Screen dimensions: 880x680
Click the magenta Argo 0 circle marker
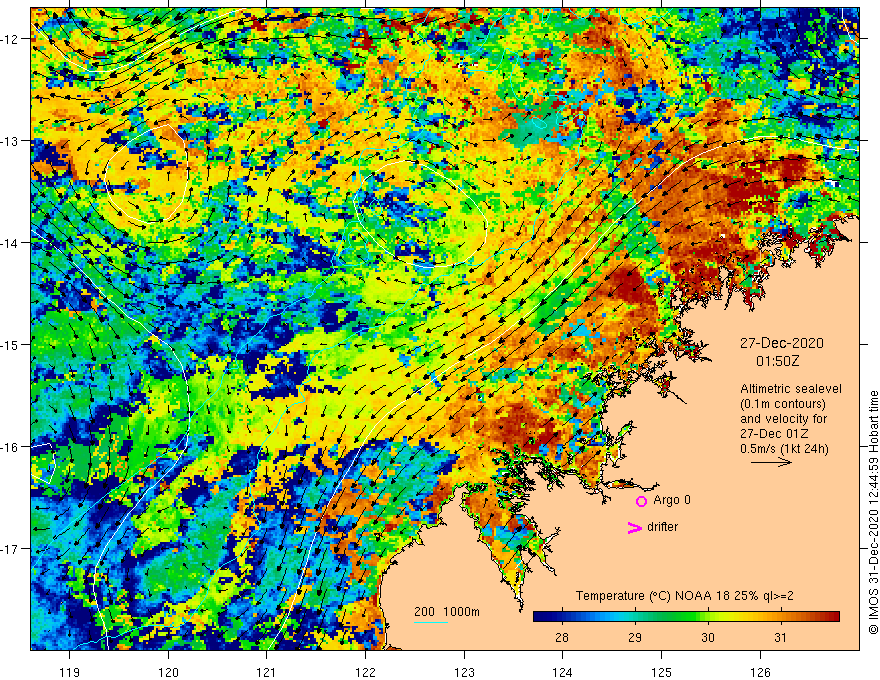pos(641,501)
